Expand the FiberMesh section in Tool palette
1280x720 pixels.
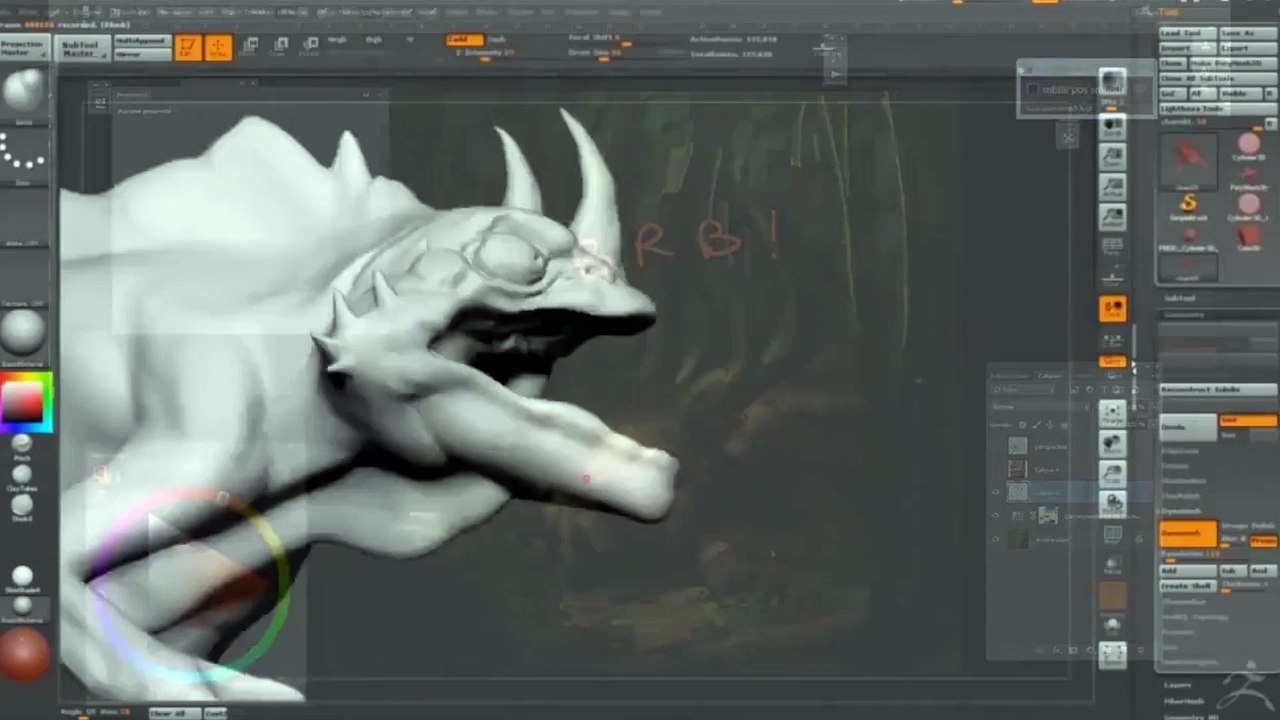pos(1184,700)
